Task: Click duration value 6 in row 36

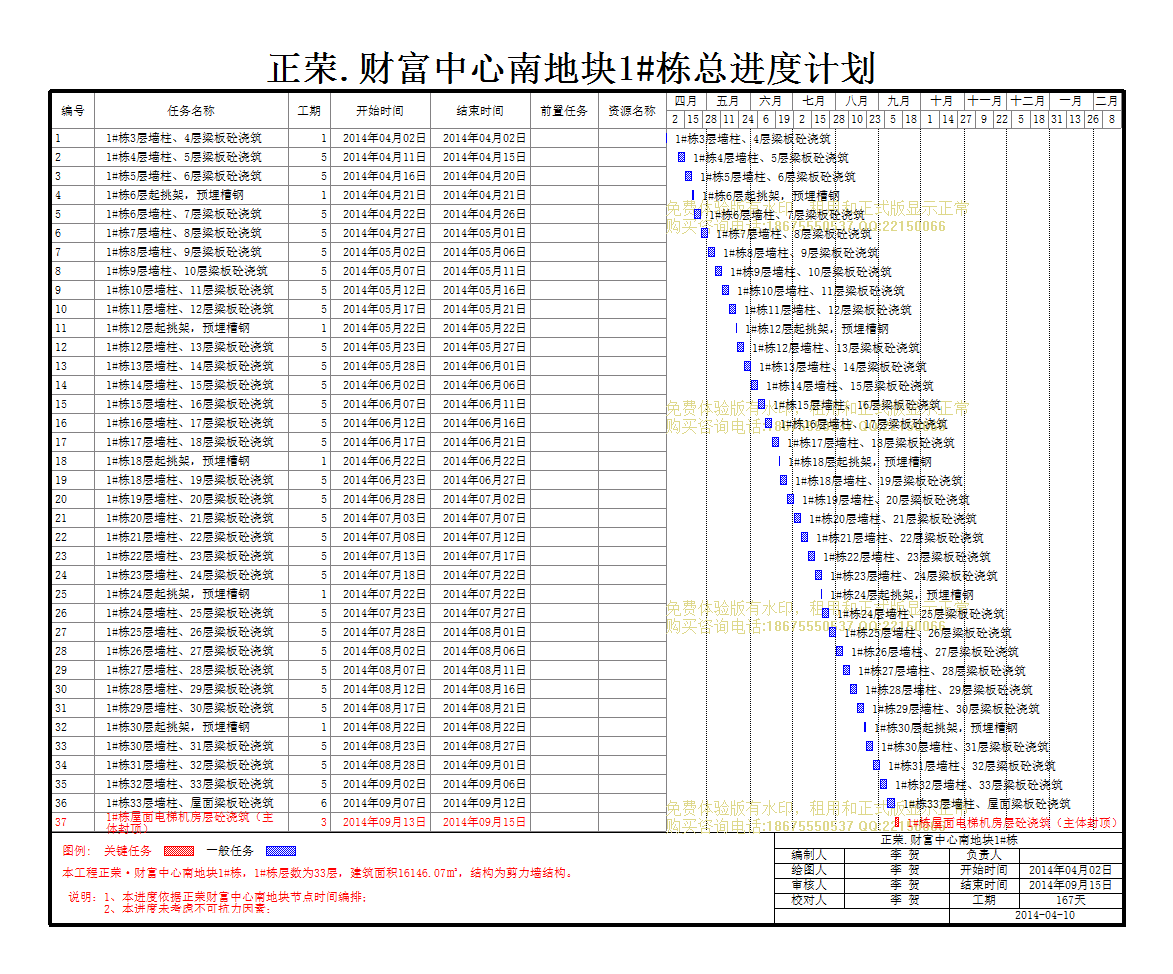Action: [324, 803]
